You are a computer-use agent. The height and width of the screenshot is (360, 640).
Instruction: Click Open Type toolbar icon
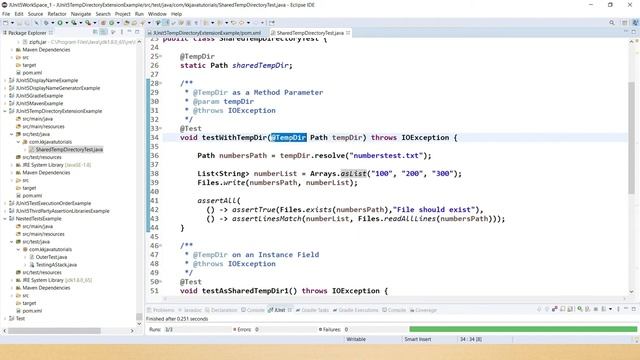[127, 23]
